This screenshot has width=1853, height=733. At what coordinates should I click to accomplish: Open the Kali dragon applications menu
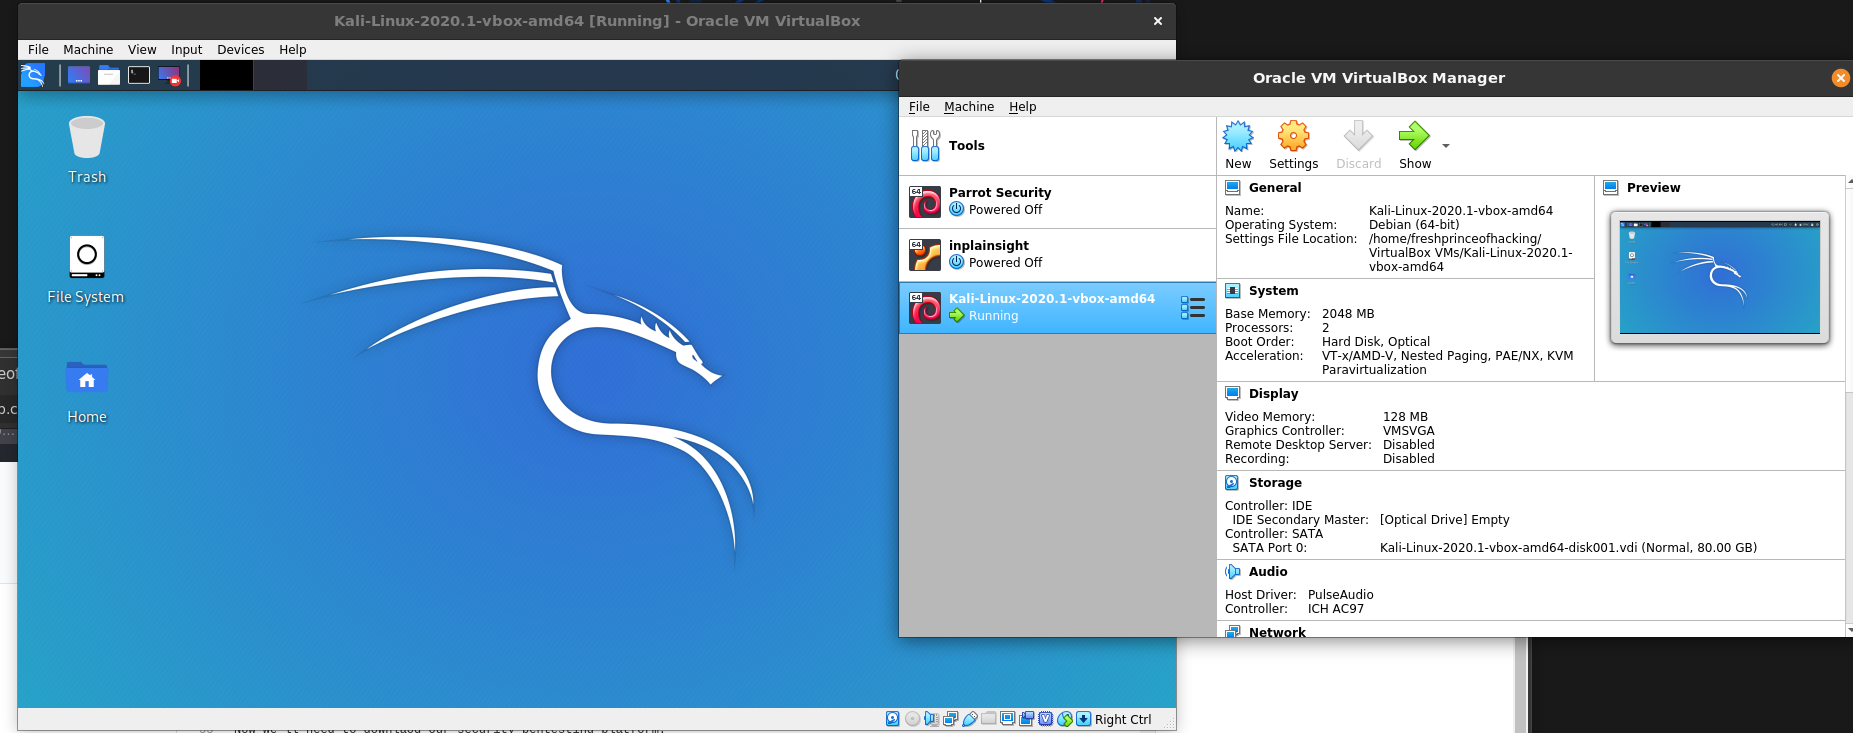pos(33,75)
